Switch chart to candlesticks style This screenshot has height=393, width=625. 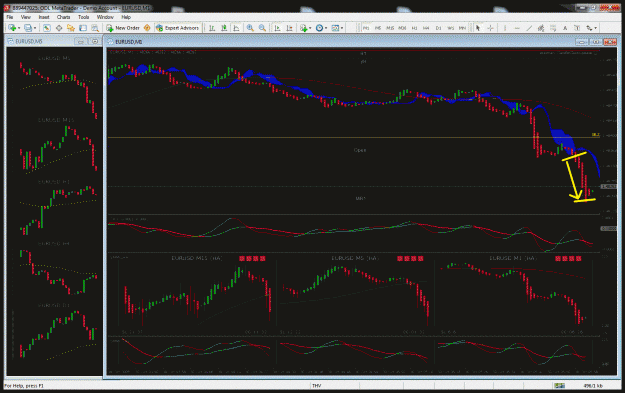coord(224,28)
